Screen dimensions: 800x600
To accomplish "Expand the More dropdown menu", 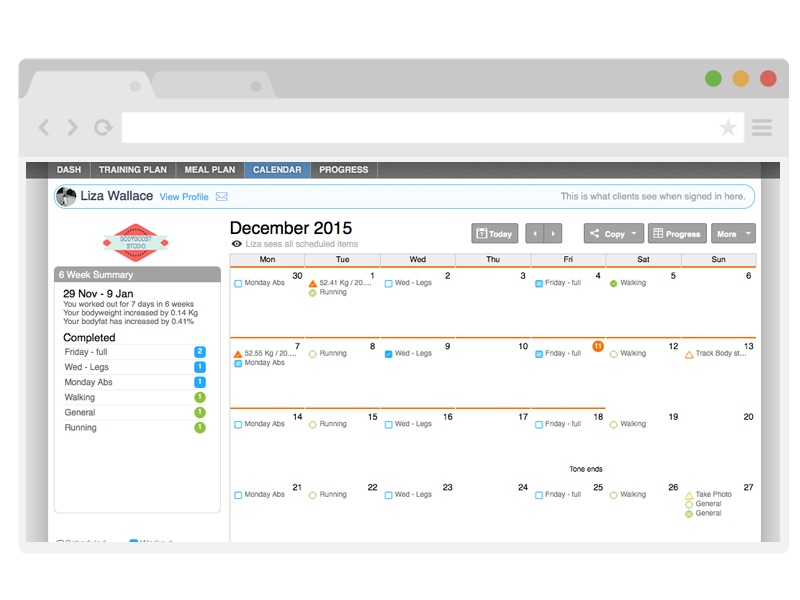I will click(x=732, y=234).
